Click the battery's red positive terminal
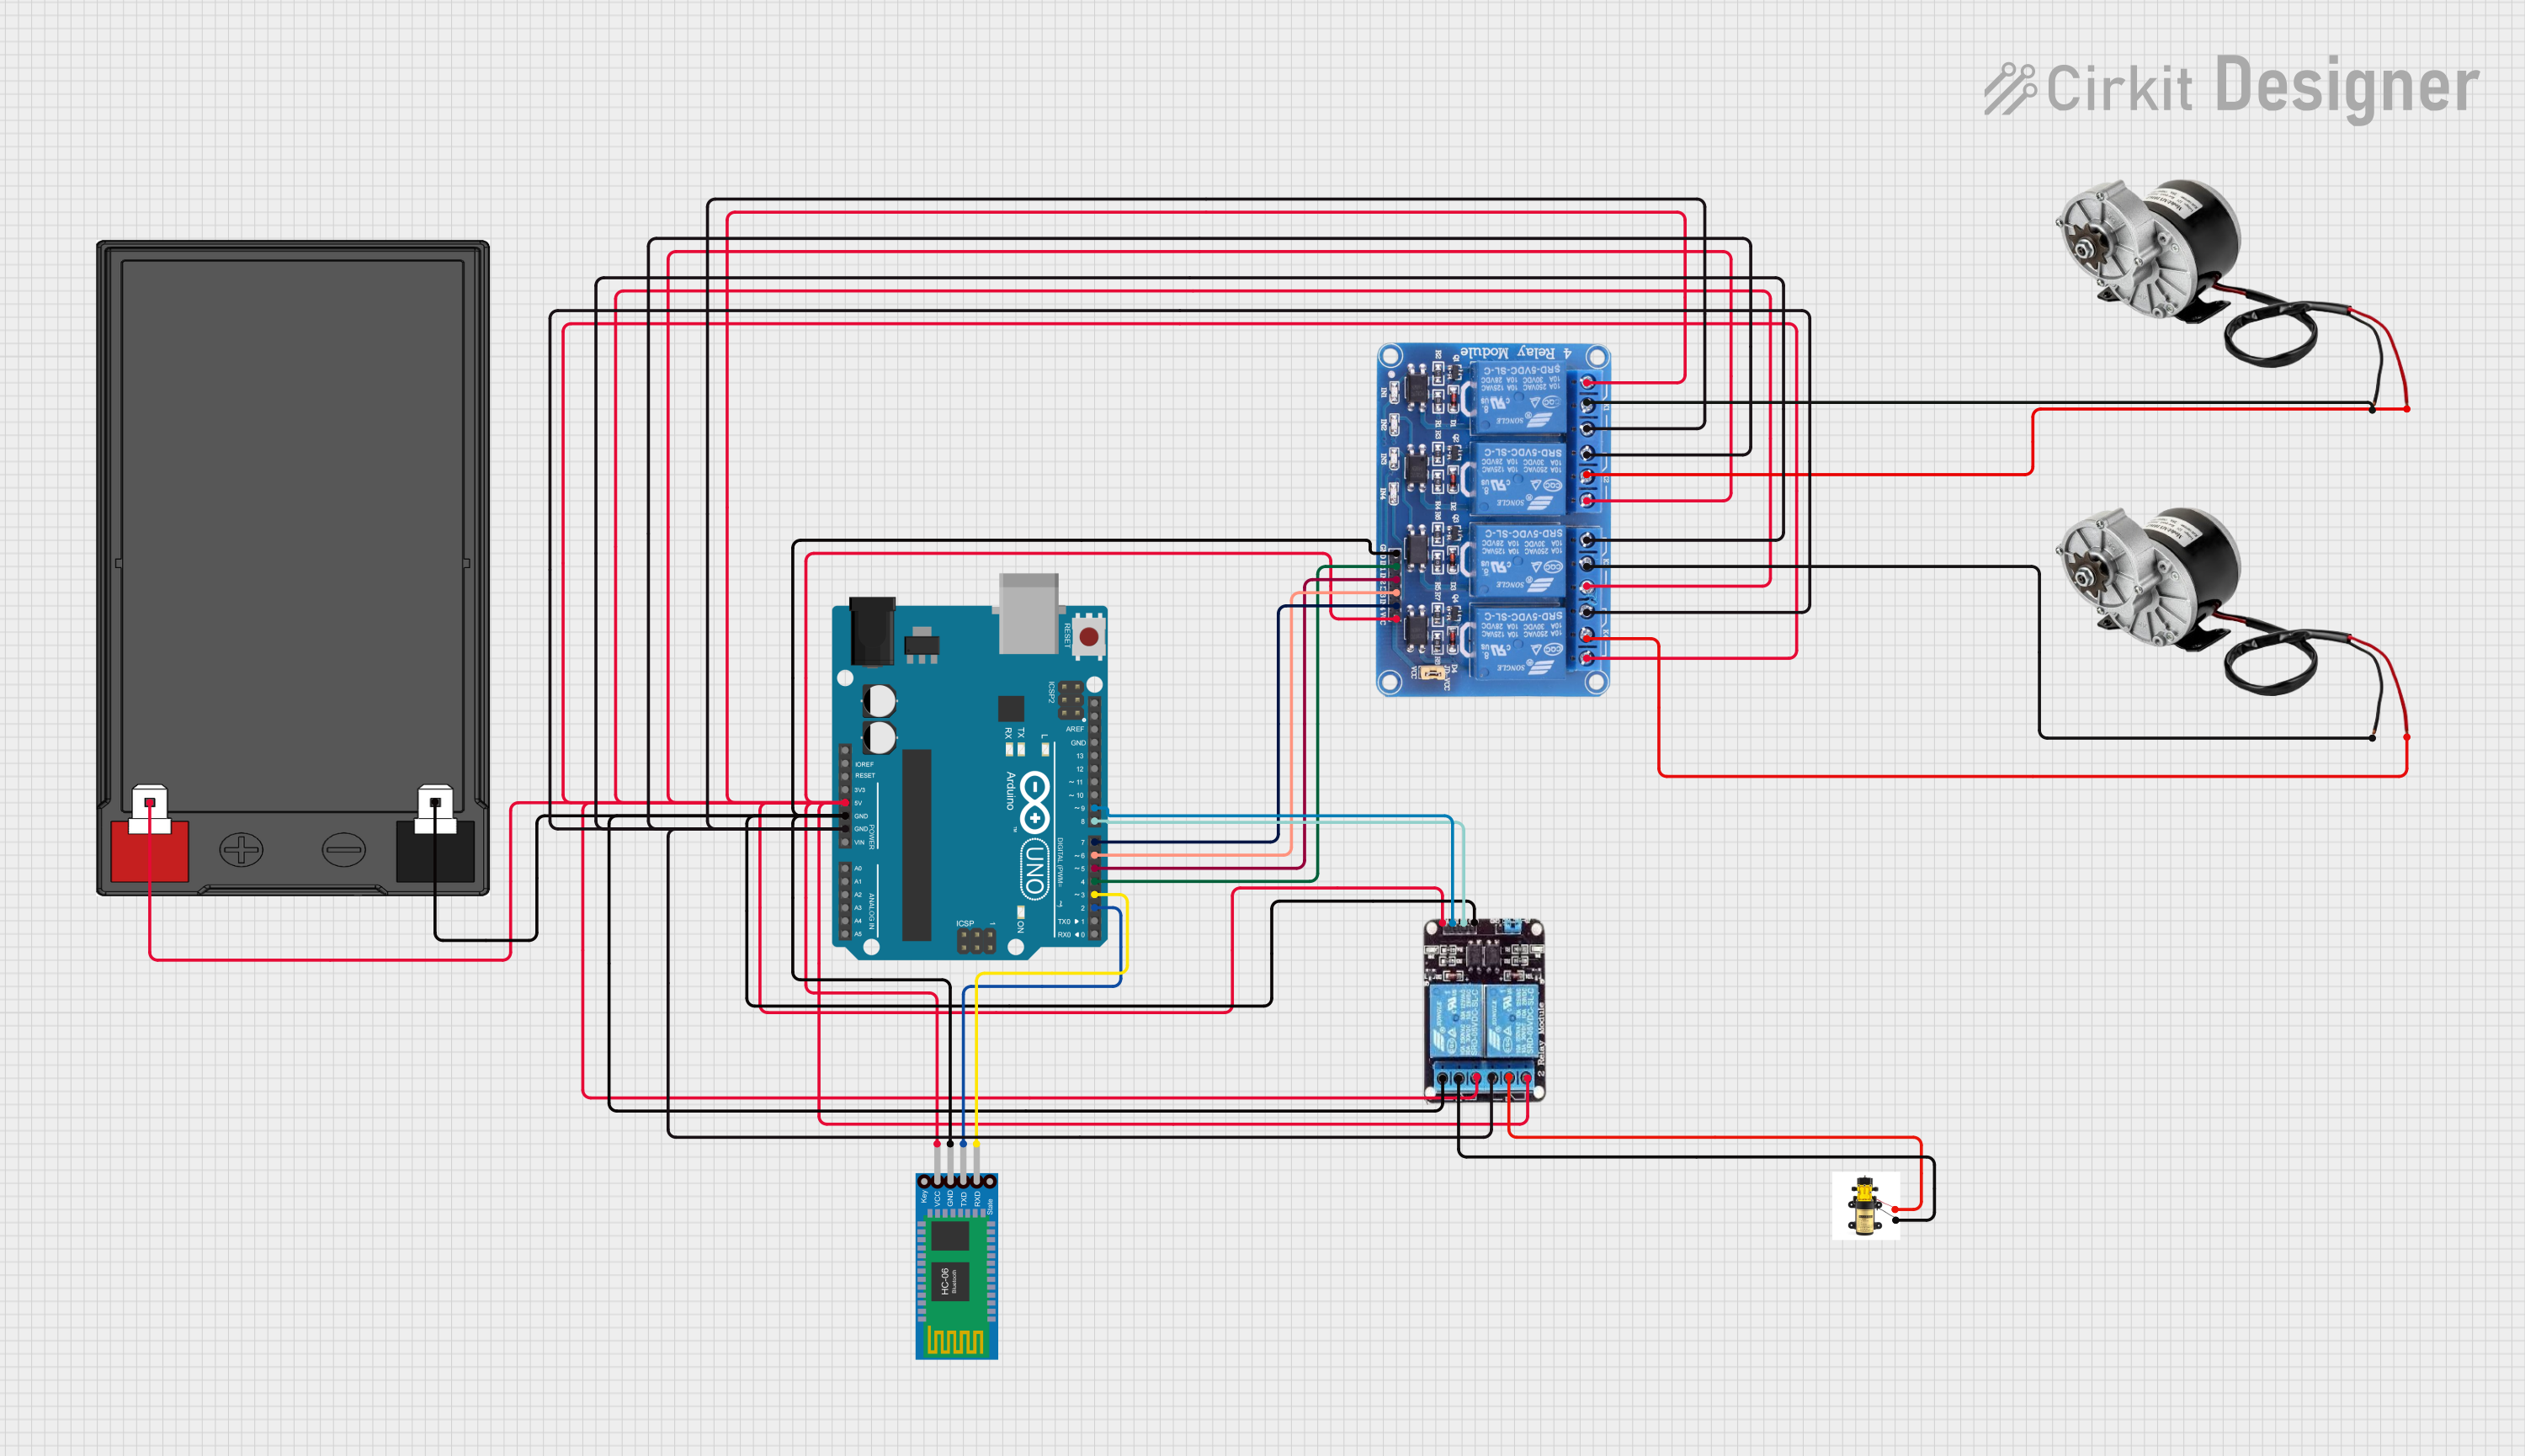 coord(150,850)
